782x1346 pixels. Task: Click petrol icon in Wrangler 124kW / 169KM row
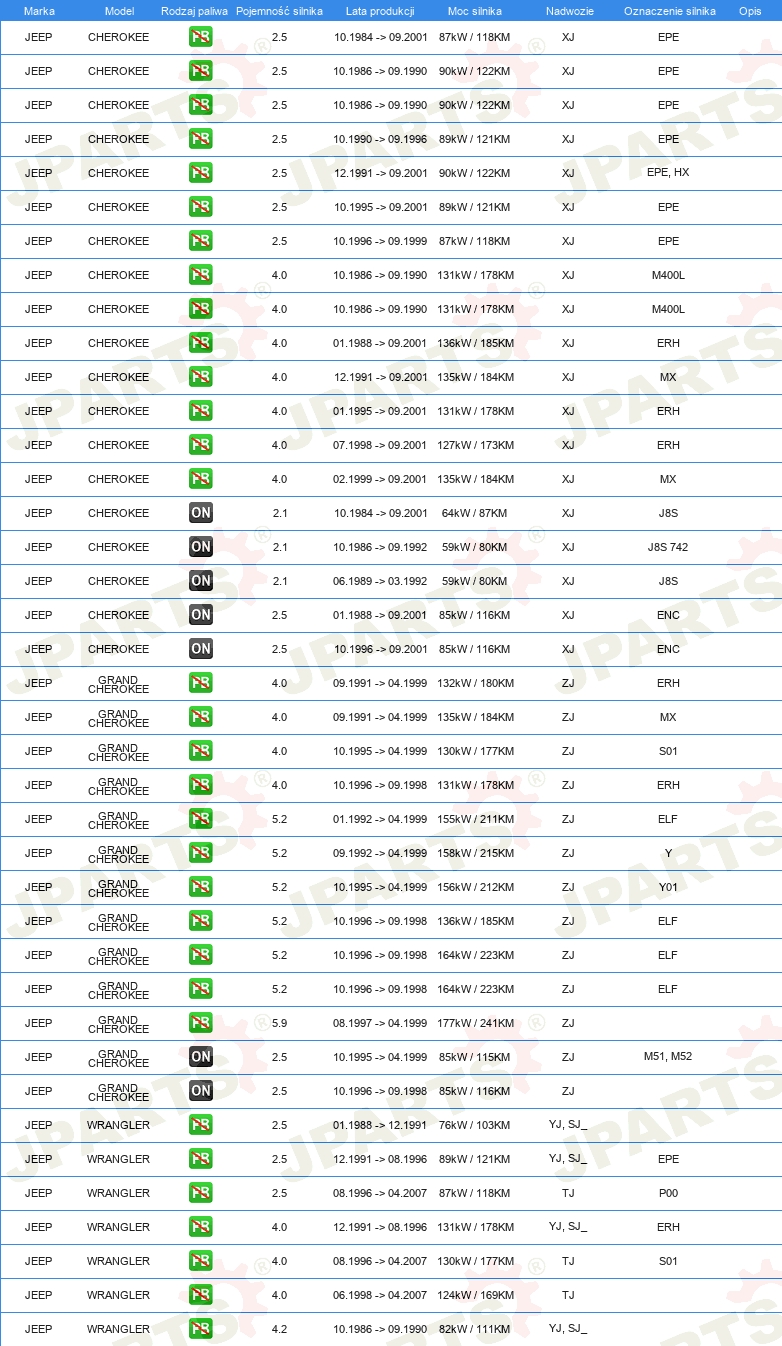click(x=201, y=1295)
